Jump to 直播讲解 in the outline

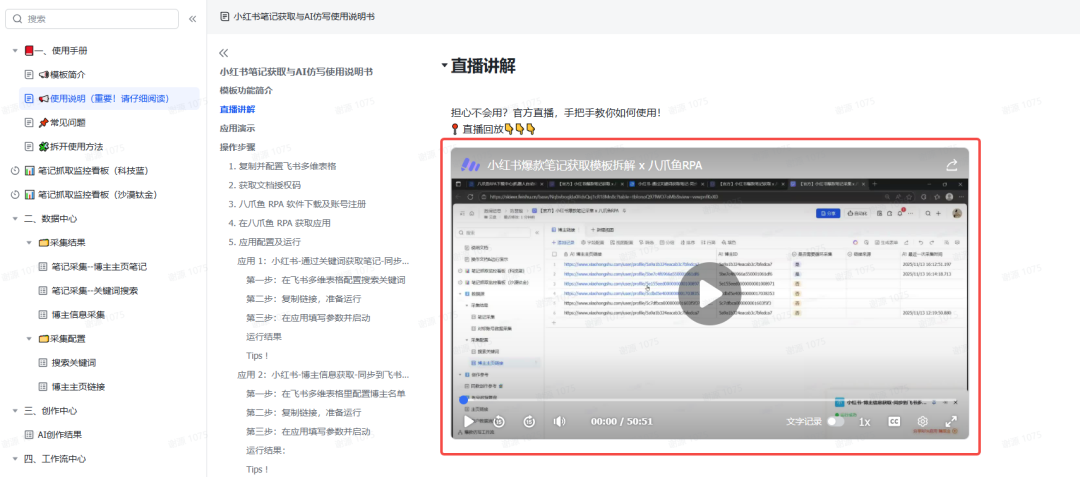tap(238, 109)
